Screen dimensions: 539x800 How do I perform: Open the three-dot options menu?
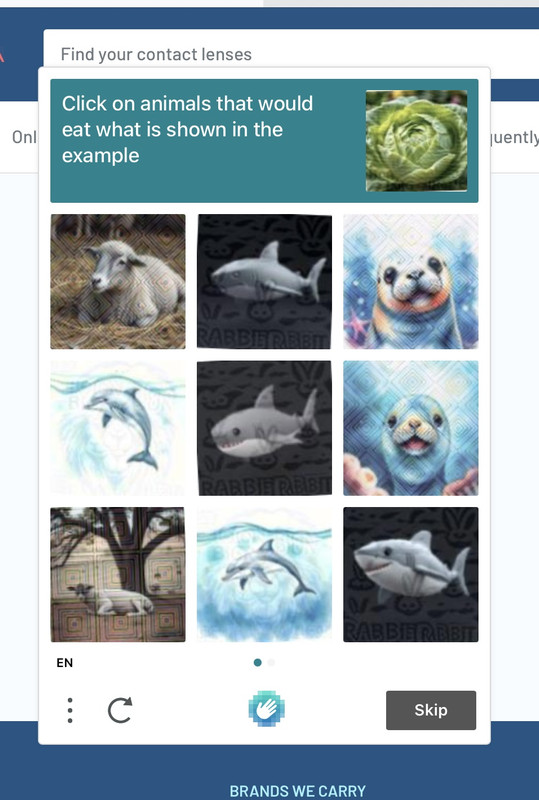click(x=70, y=710)
